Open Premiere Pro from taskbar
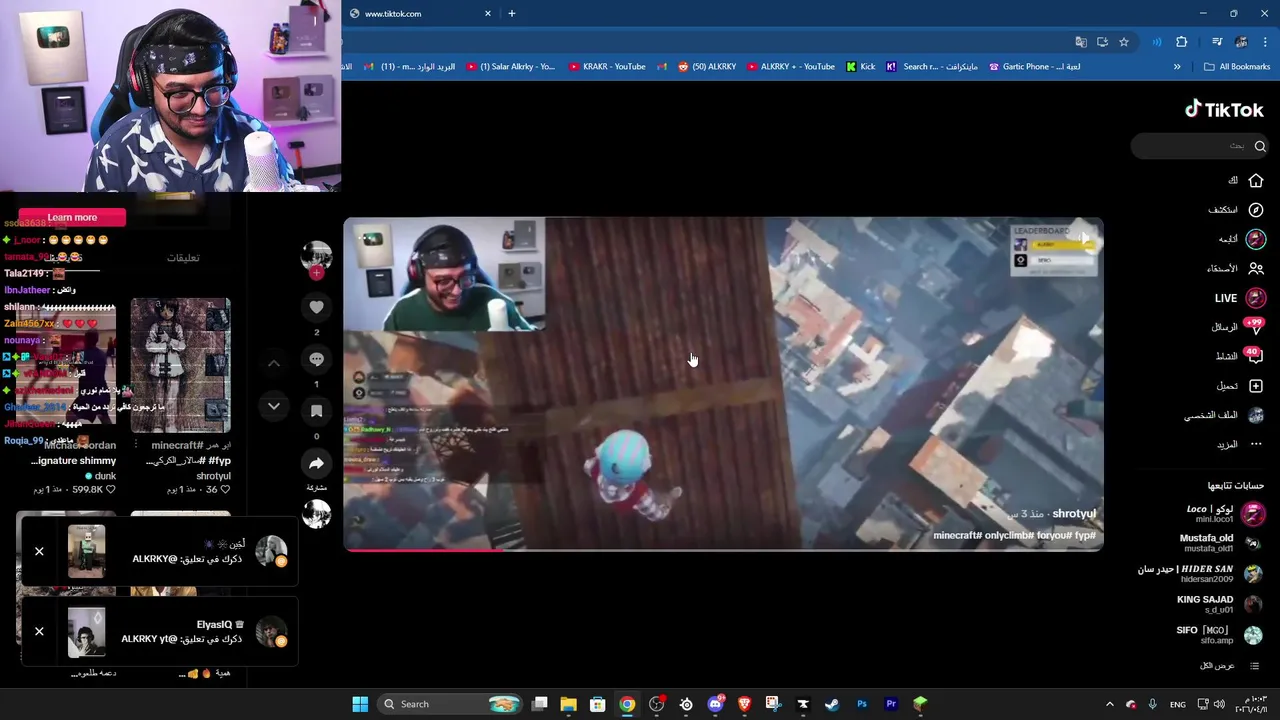Viewport: 1280px width, 720px height. (891, 704)
